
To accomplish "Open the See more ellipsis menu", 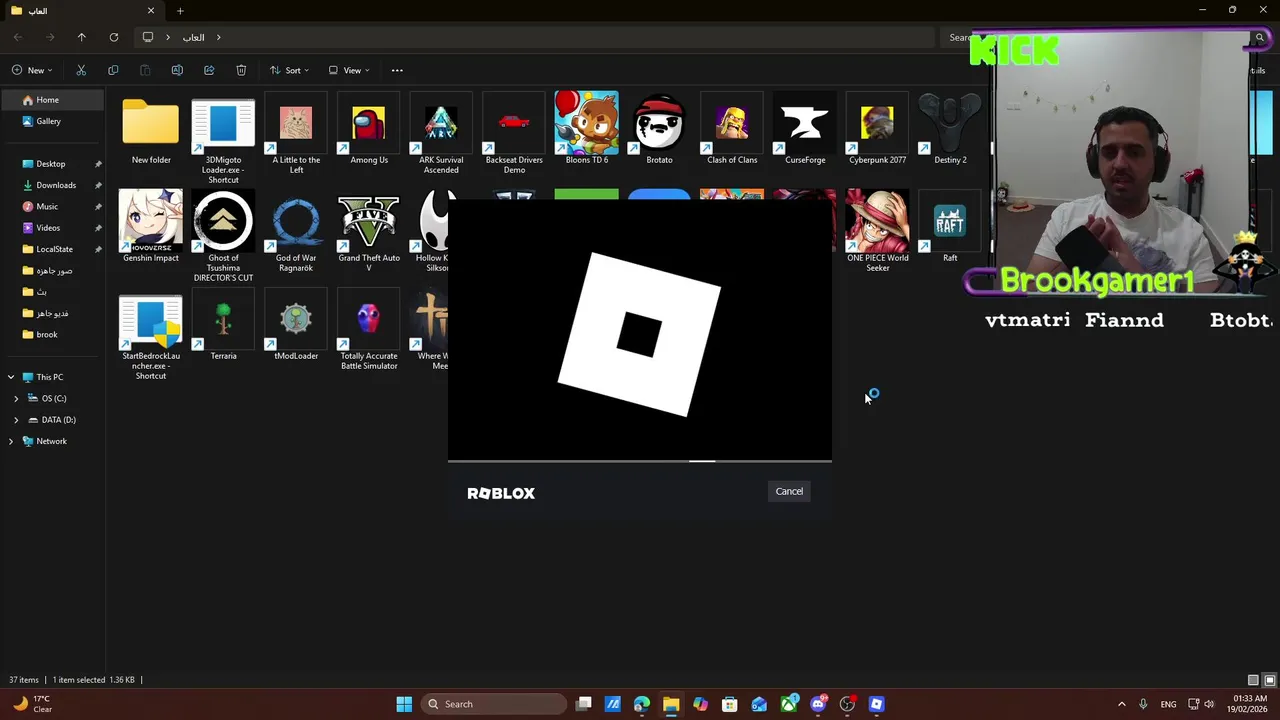I will pos(397,70).
